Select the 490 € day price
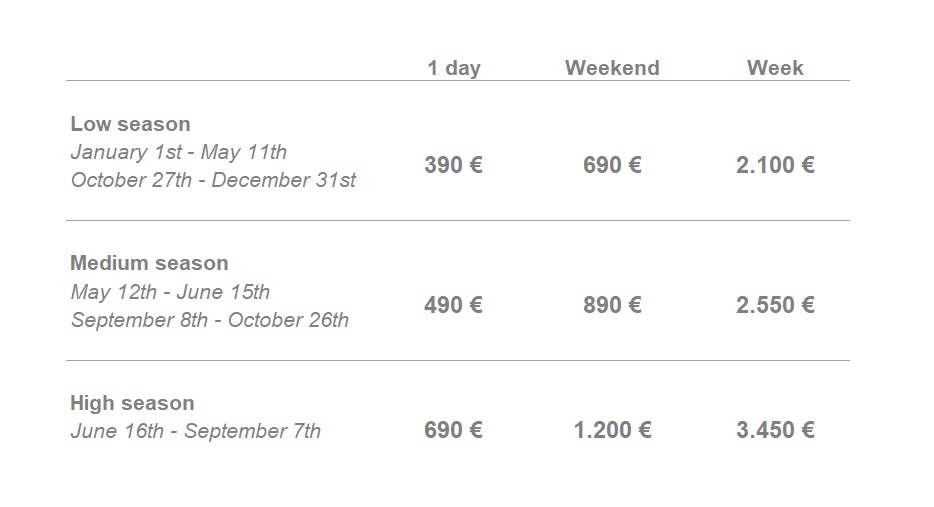This screenshot has height=507, width=934. pyautogui.click(x=453, y=305)
